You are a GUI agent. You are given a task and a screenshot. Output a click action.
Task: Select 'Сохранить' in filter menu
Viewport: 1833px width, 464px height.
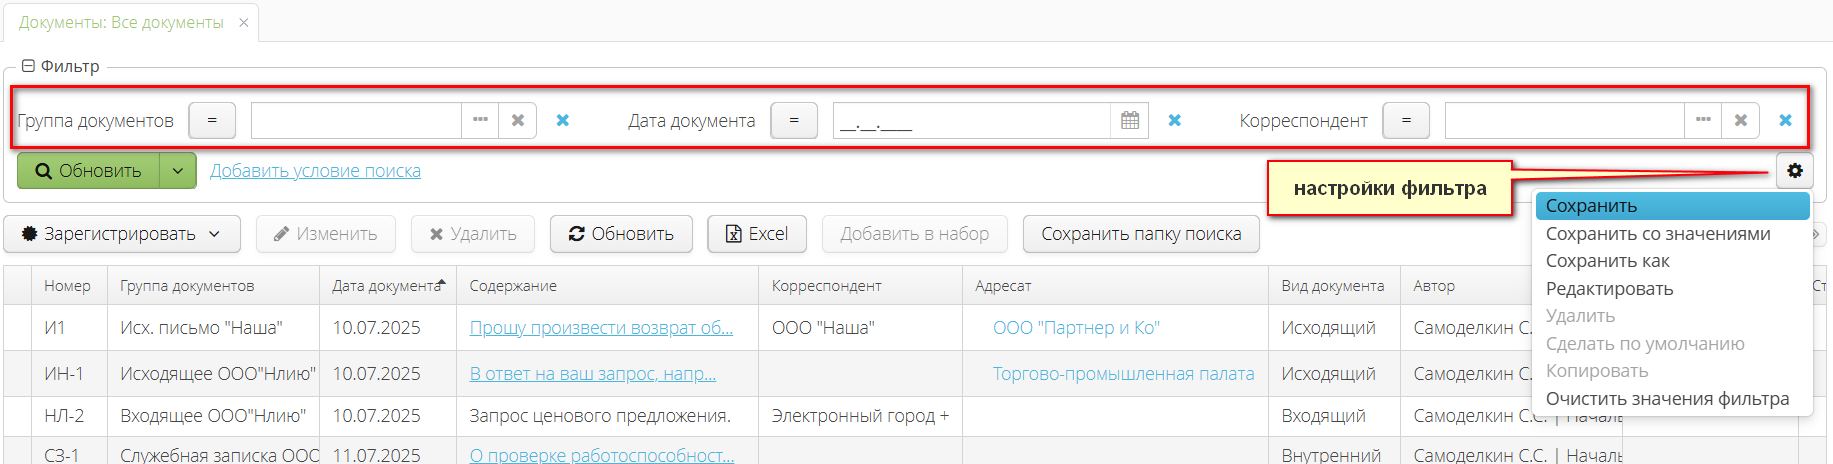(x=1673, y=206)
